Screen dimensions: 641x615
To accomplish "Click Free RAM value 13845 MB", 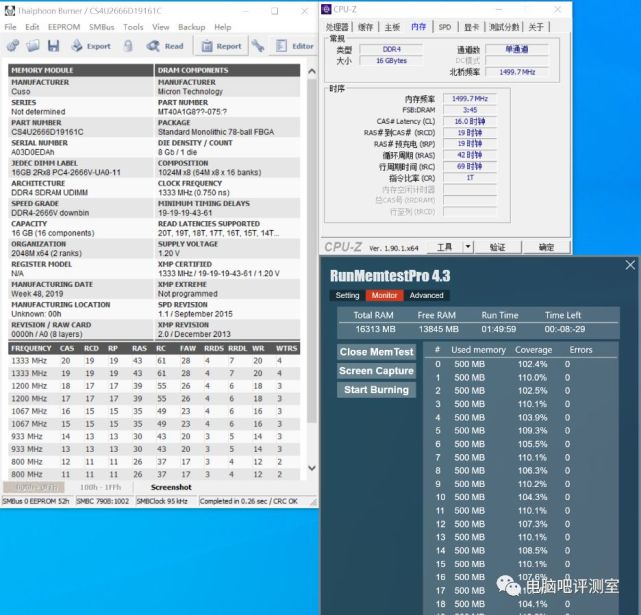I will tap(438, 329).
